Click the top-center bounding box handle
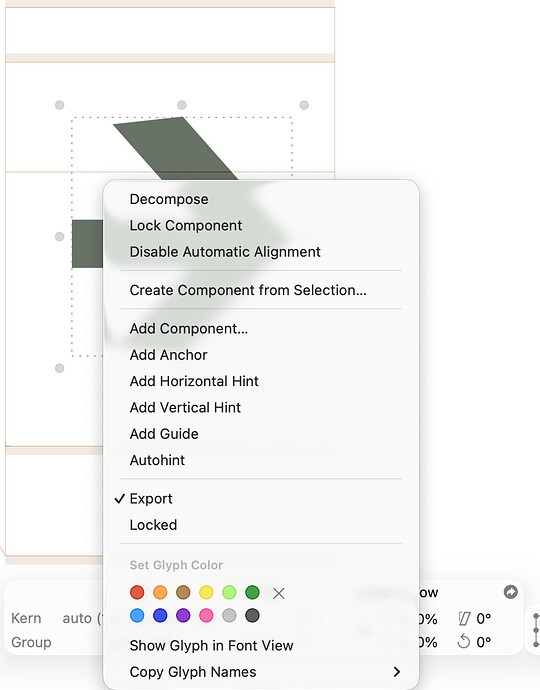Viewport: 540px width, 690px height. tap(182, 105)
